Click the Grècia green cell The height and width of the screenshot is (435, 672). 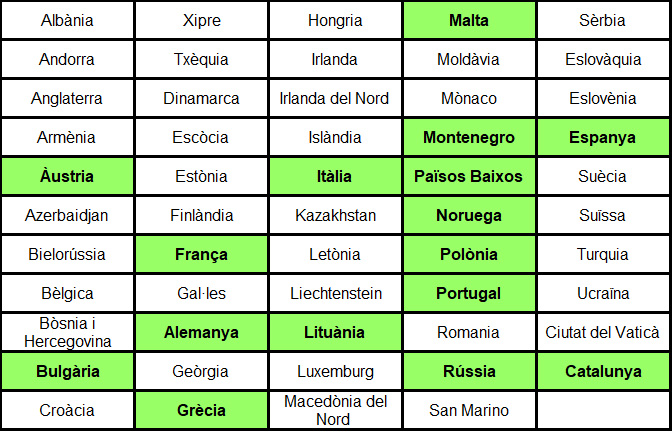pyautogui.click(x=201, y=410)
